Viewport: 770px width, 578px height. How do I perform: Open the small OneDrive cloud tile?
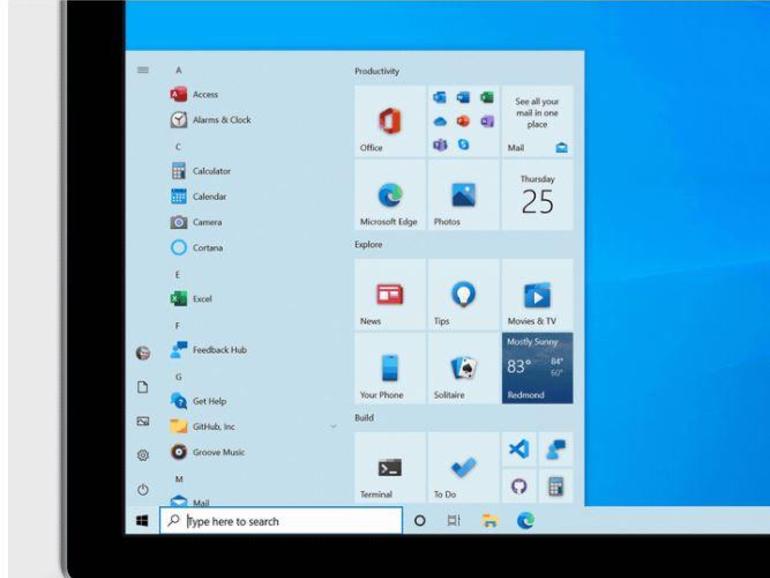[440, 121]
